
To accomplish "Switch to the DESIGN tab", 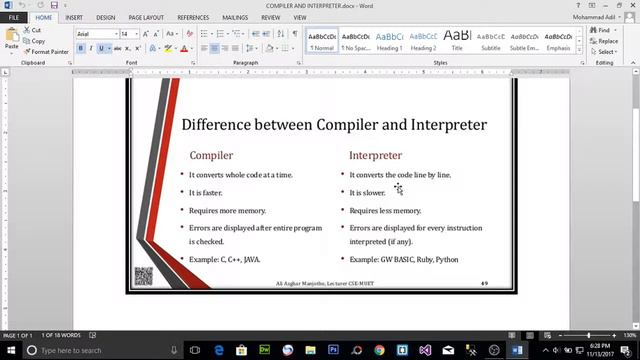I will pos(105,18).
